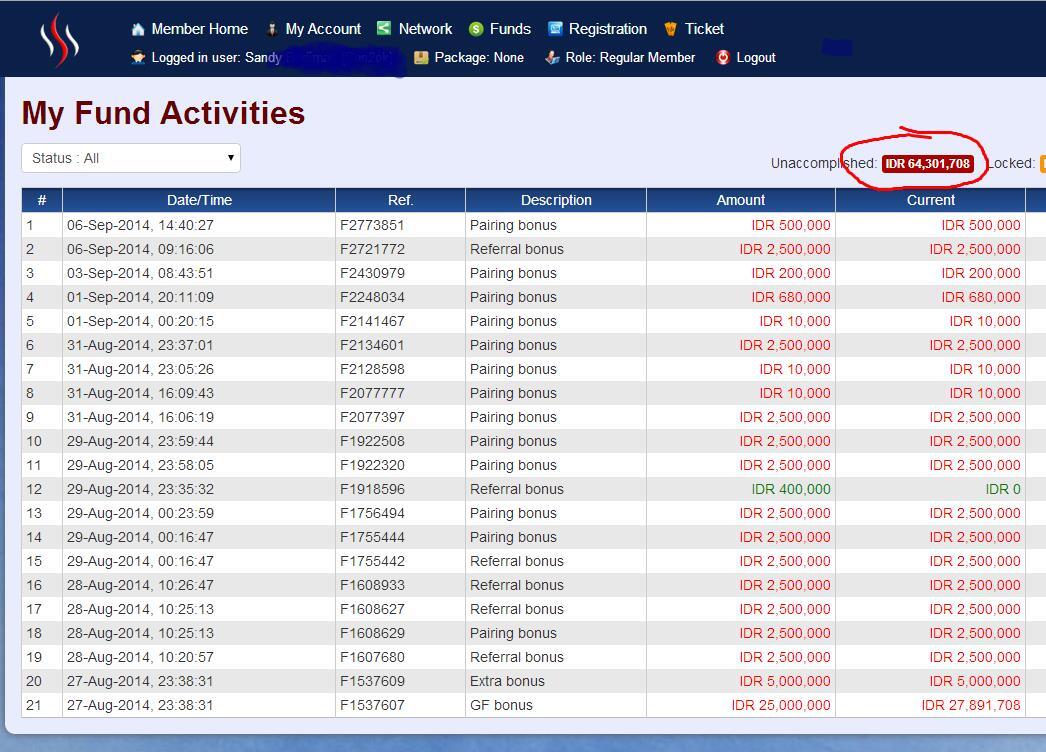This screenshot has height=752, width=1046.
Task: Click the Member Home house icon
Action: (138, 29)
